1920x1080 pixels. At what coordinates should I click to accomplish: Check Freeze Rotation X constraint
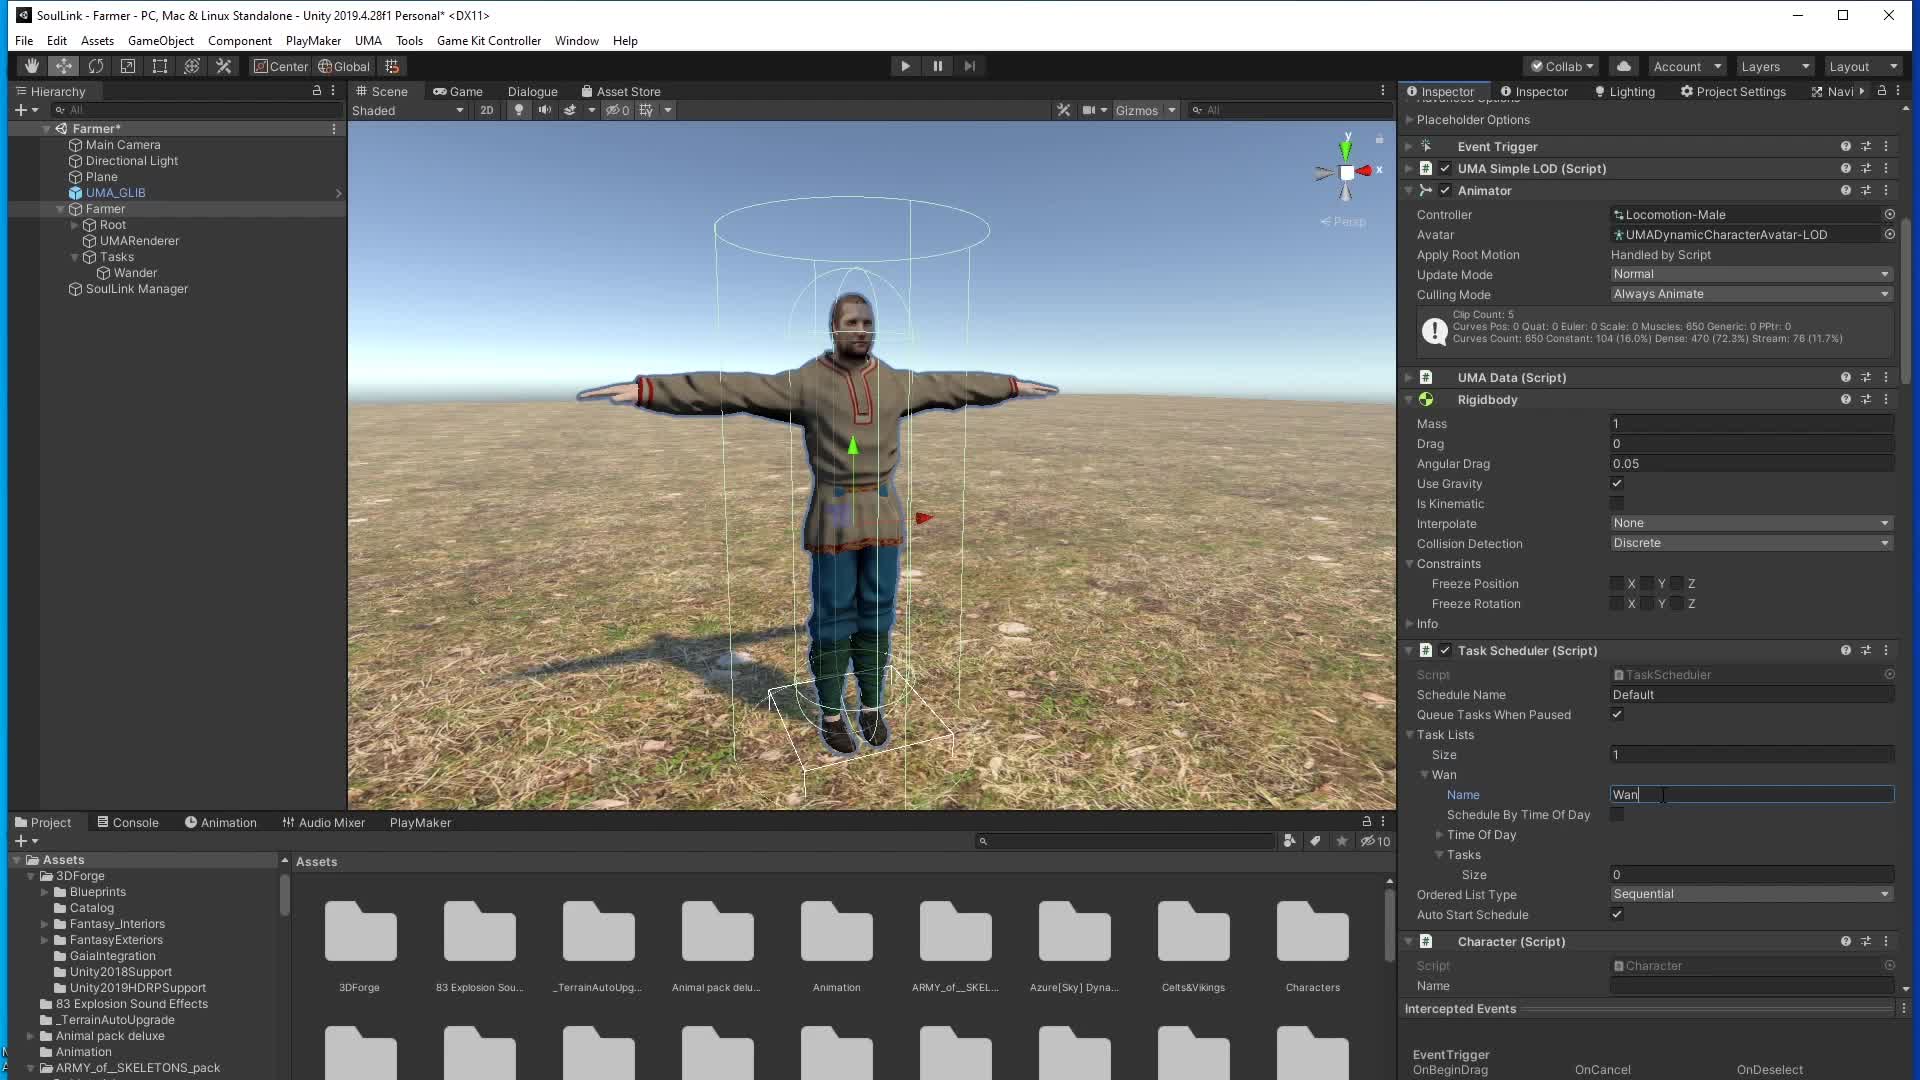click(1617, 603)
